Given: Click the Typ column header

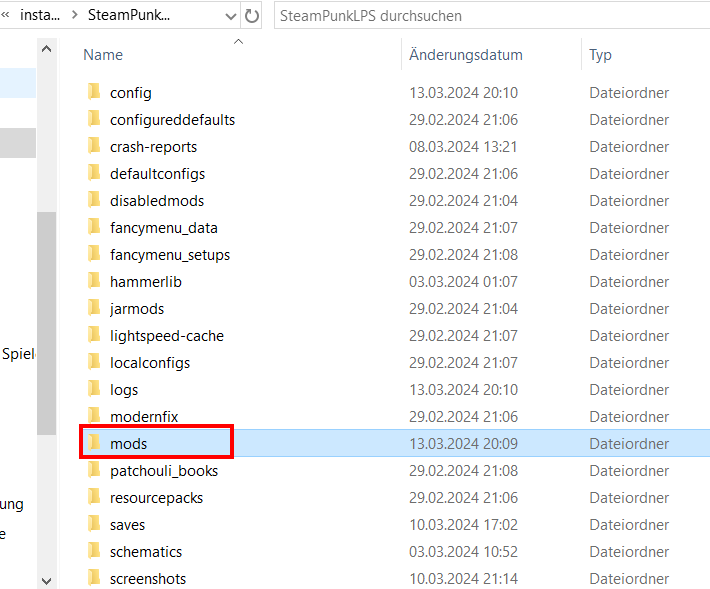Looking at the screenshot, I should tap(600, 55).
